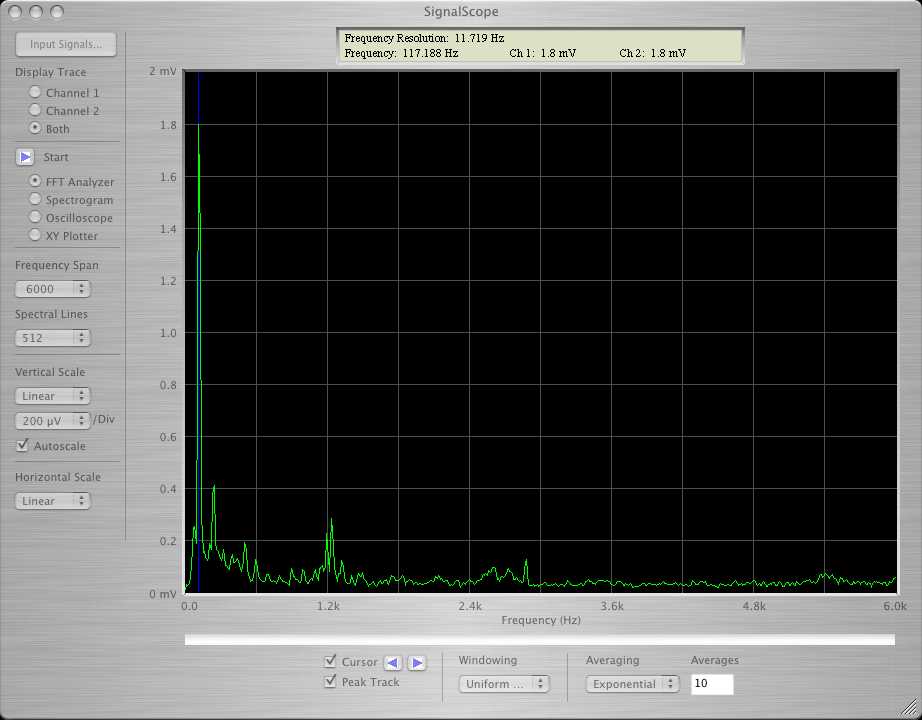Viewport: 922px width, 720px height.
Task: Click the window resize grip handle
Action: [x=910, y=708]
